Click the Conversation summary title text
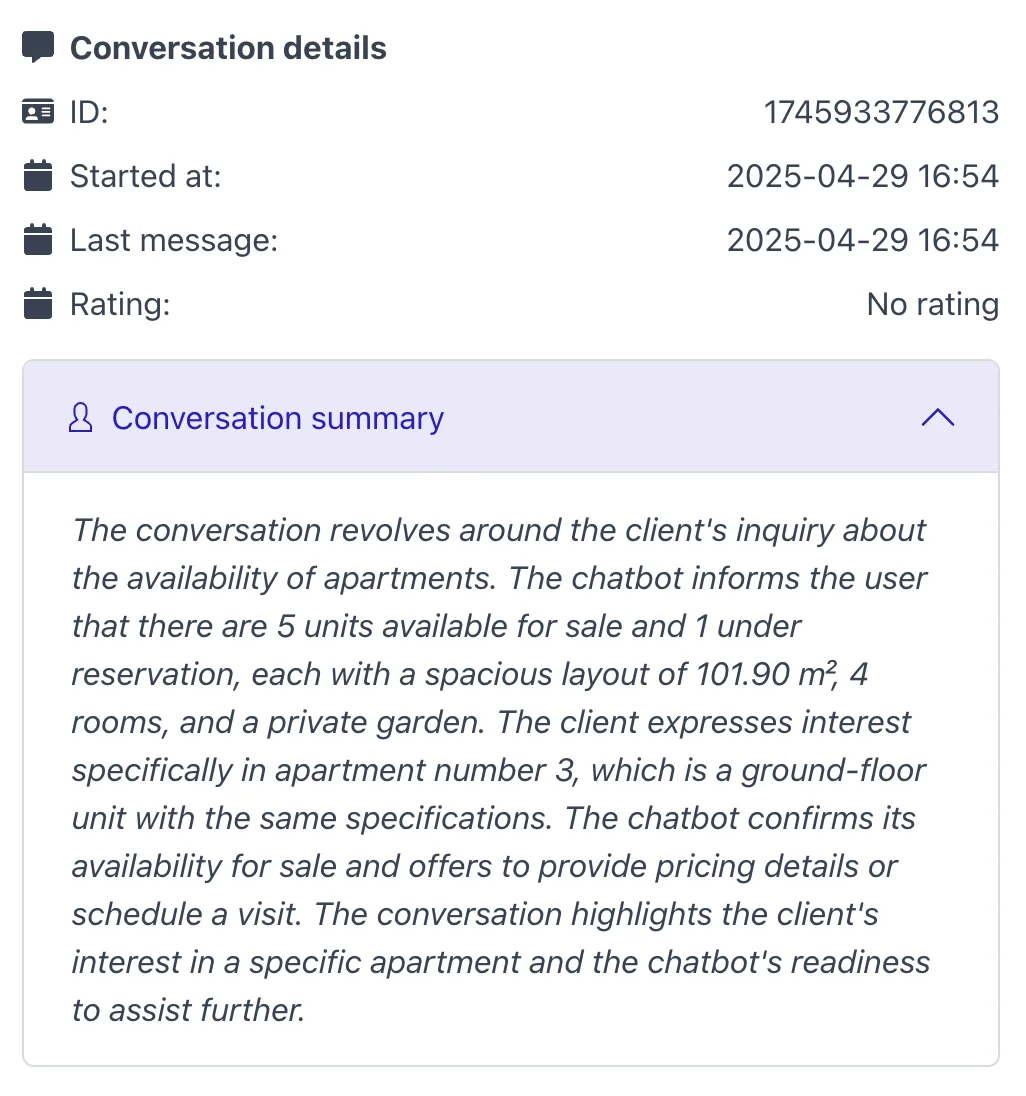The image size is (1026, 1096). (277, 418)
